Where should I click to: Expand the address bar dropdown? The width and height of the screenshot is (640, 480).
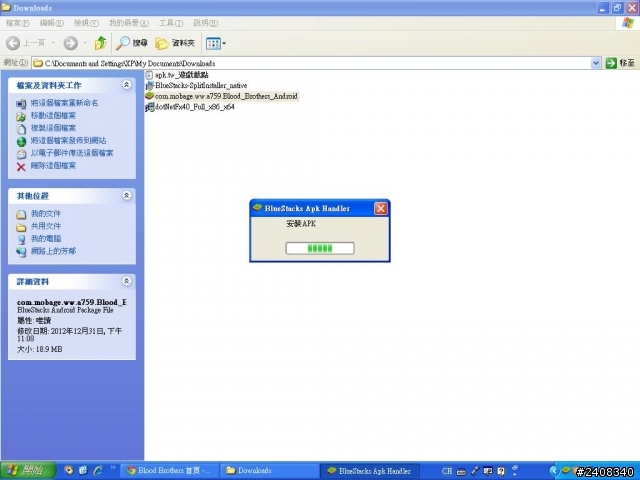[596, 63]
